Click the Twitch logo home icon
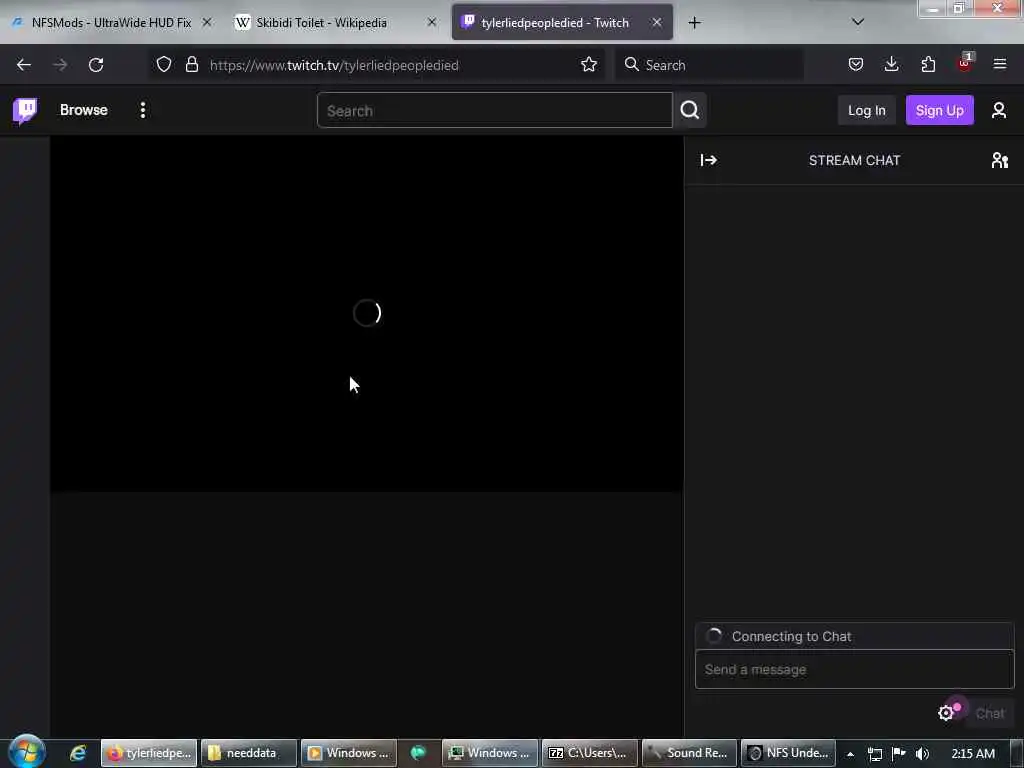 (25, 110)
